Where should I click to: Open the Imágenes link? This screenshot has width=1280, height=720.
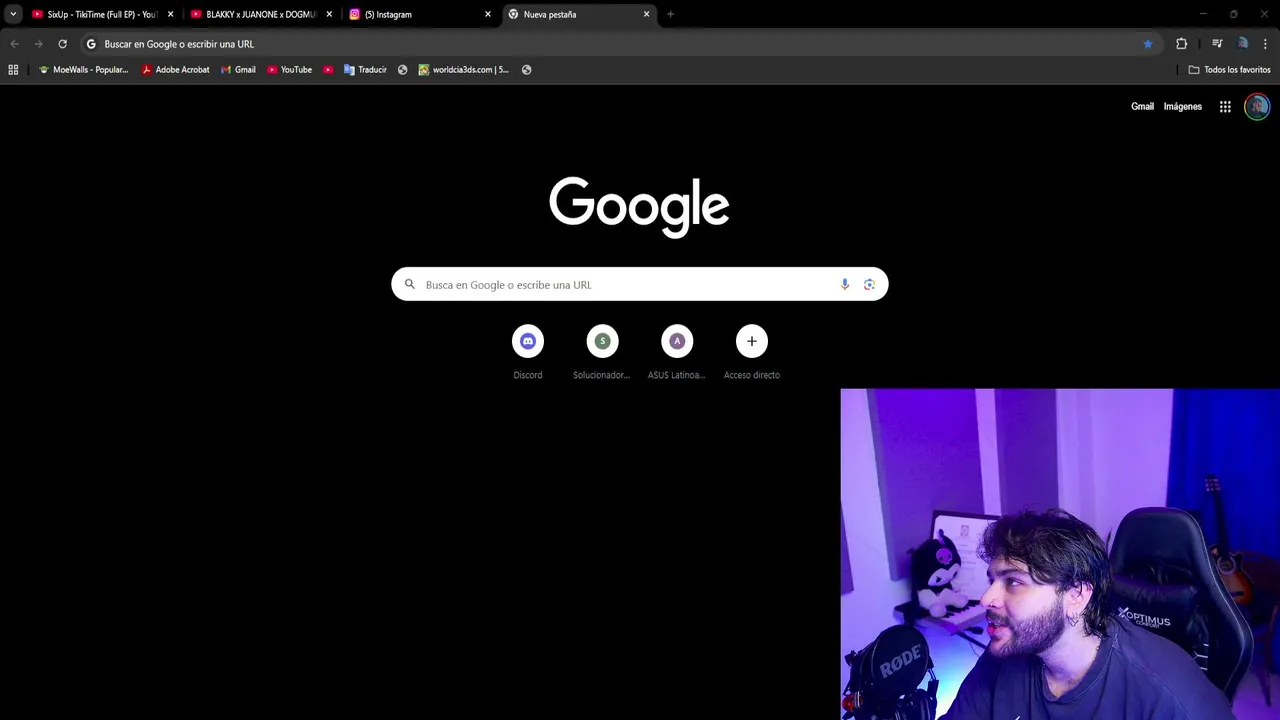point(1182,106)
